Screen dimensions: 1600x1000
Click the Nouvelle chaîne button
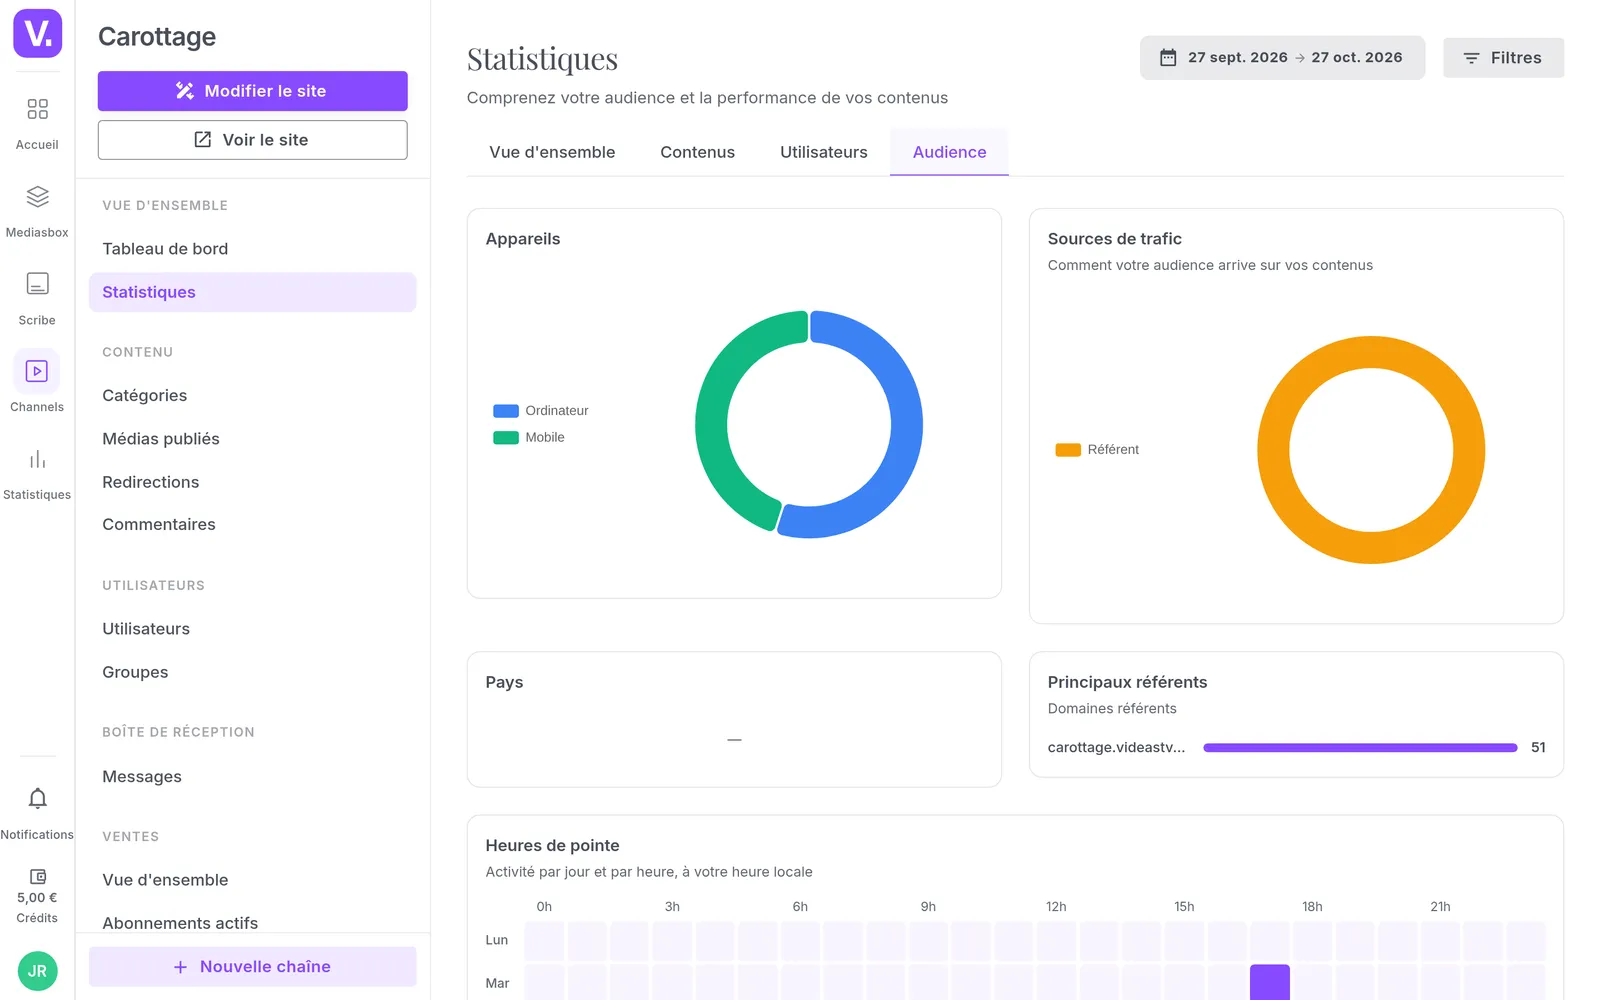252,967
